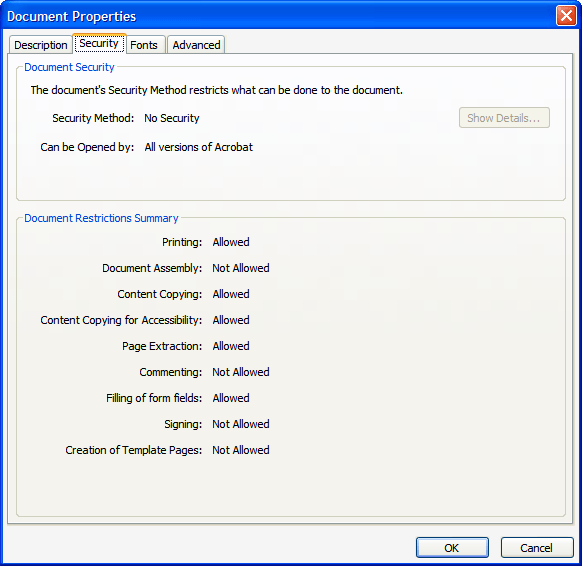Close the Document Properties dialog
Screen dimensions: 582x566
(566, 16)
